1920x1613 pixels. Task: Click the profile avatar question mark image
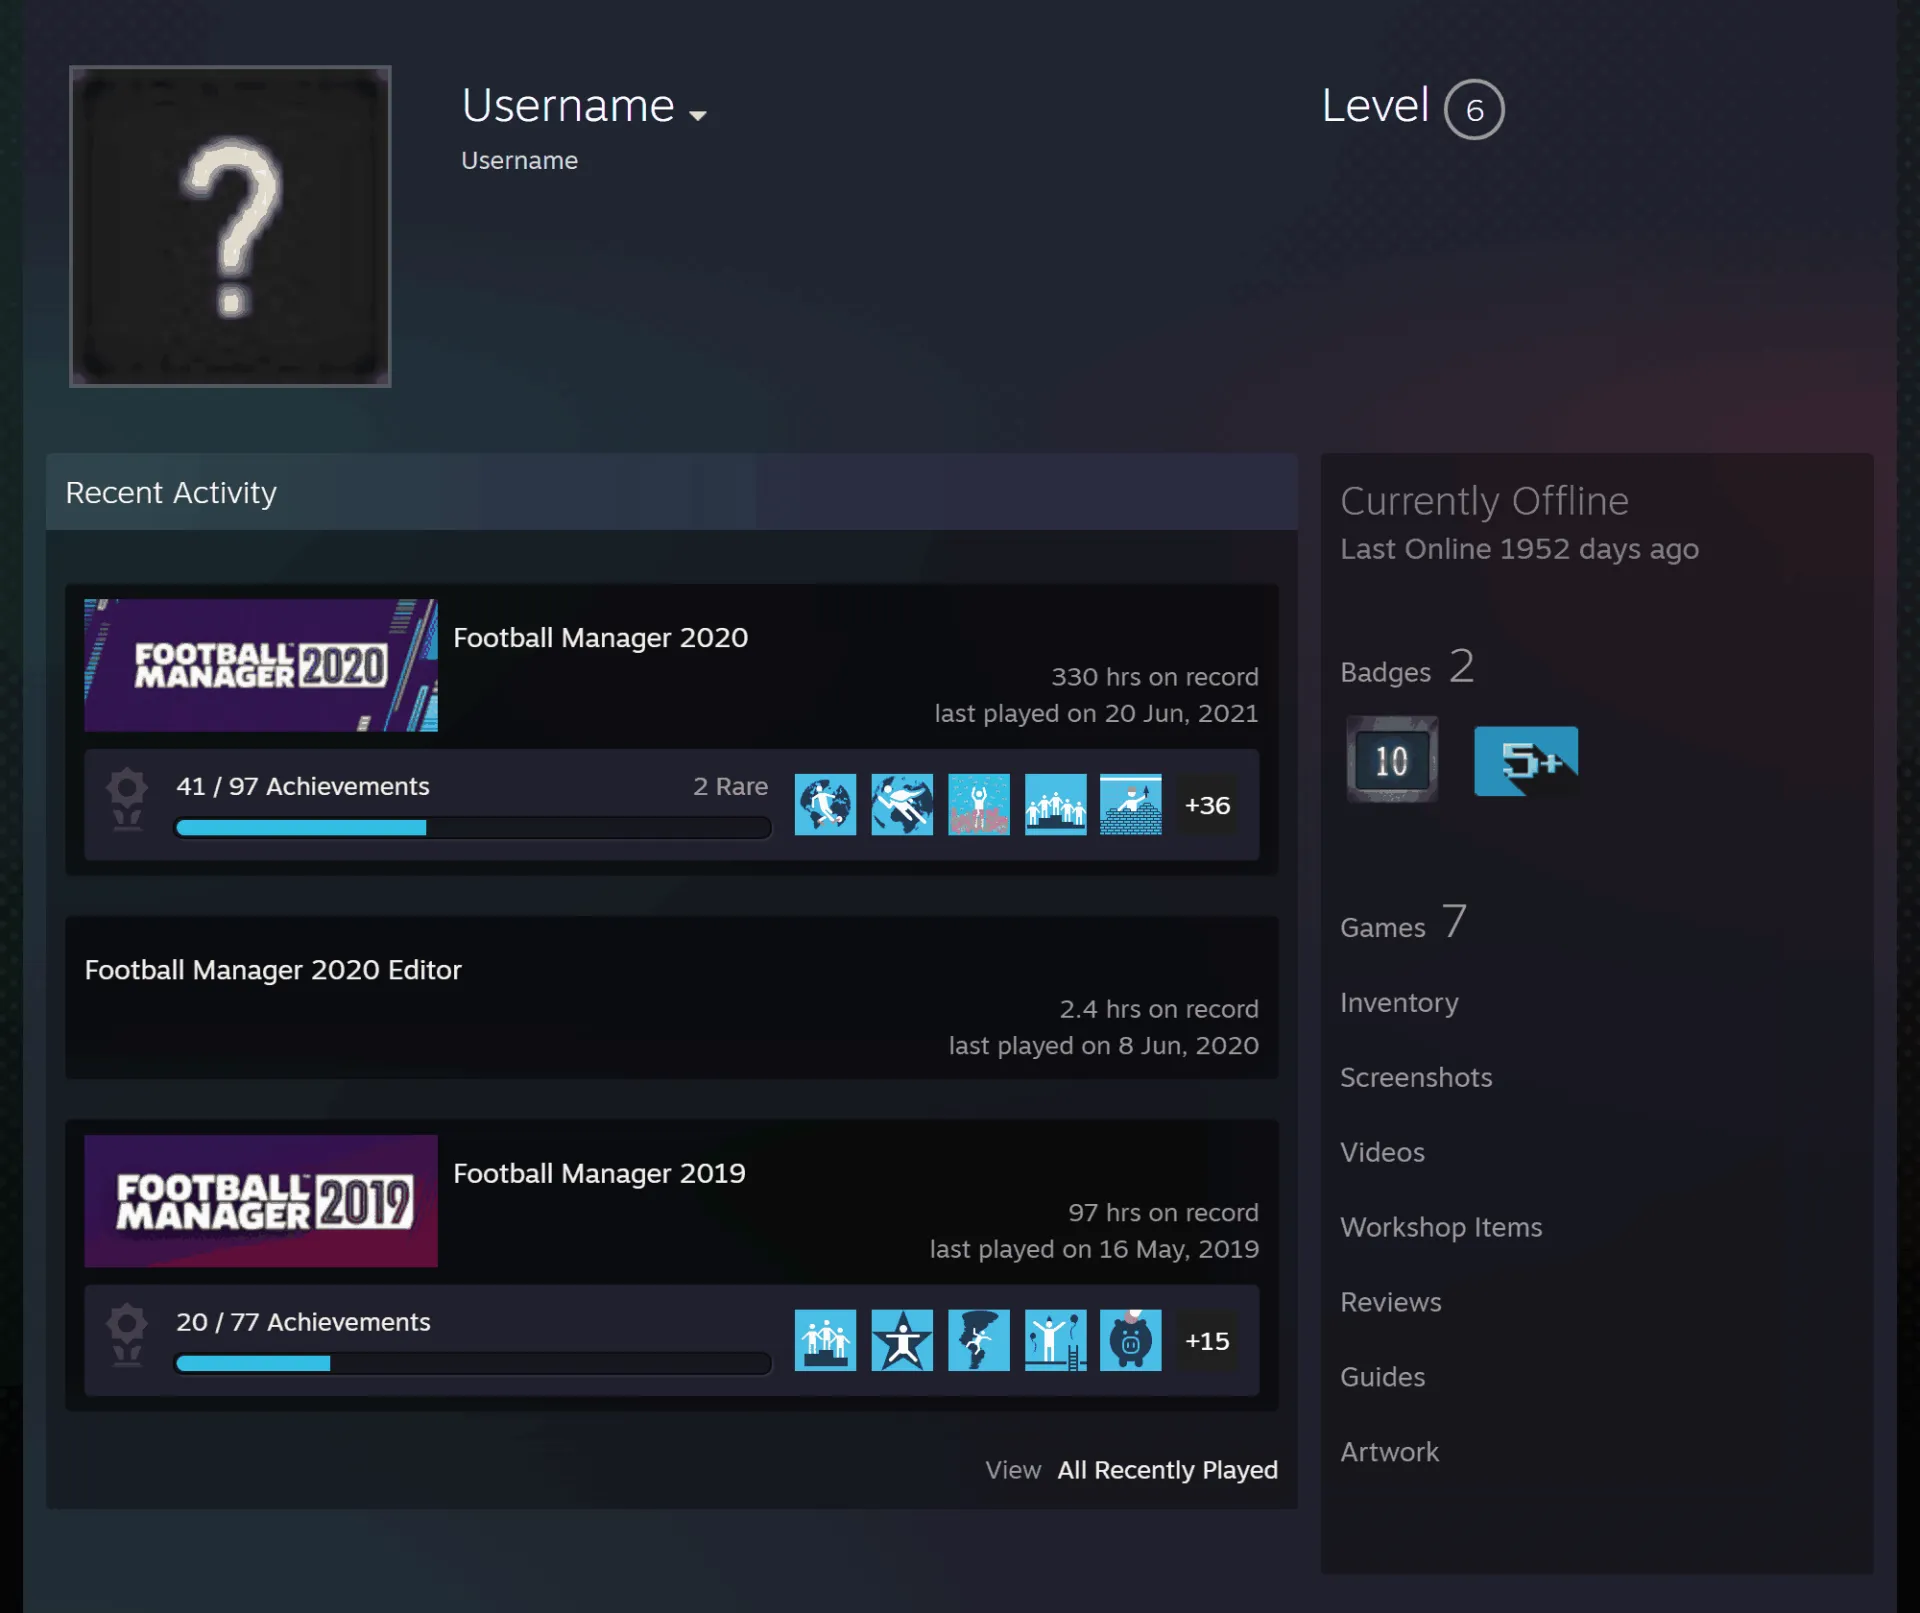click(x=230, y=226)
